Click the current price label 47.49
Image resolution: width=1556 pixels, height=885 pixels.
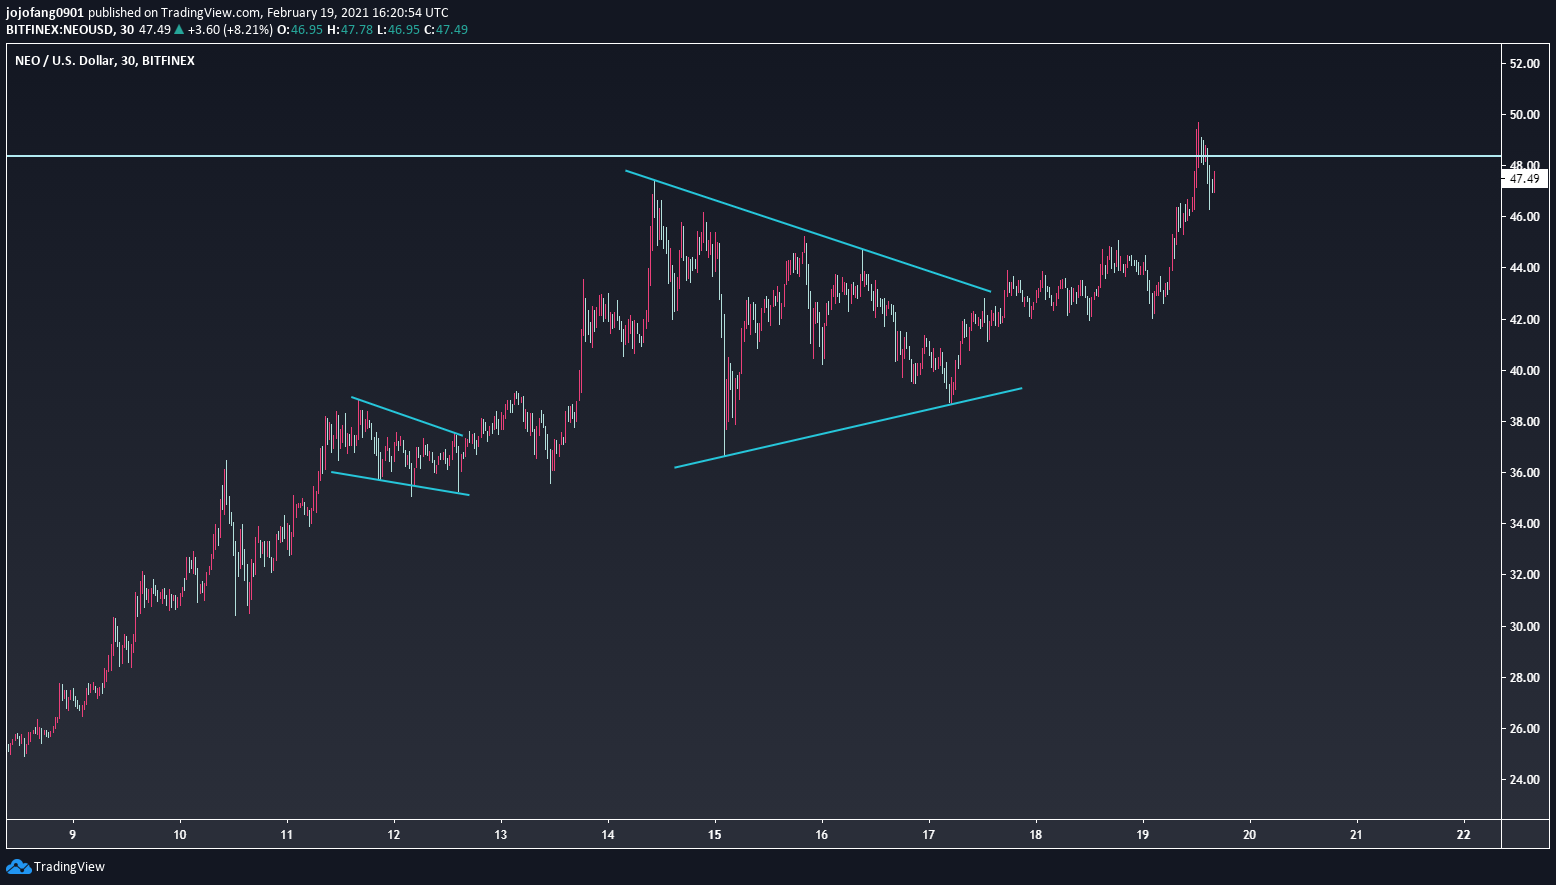click(1524, 179)
